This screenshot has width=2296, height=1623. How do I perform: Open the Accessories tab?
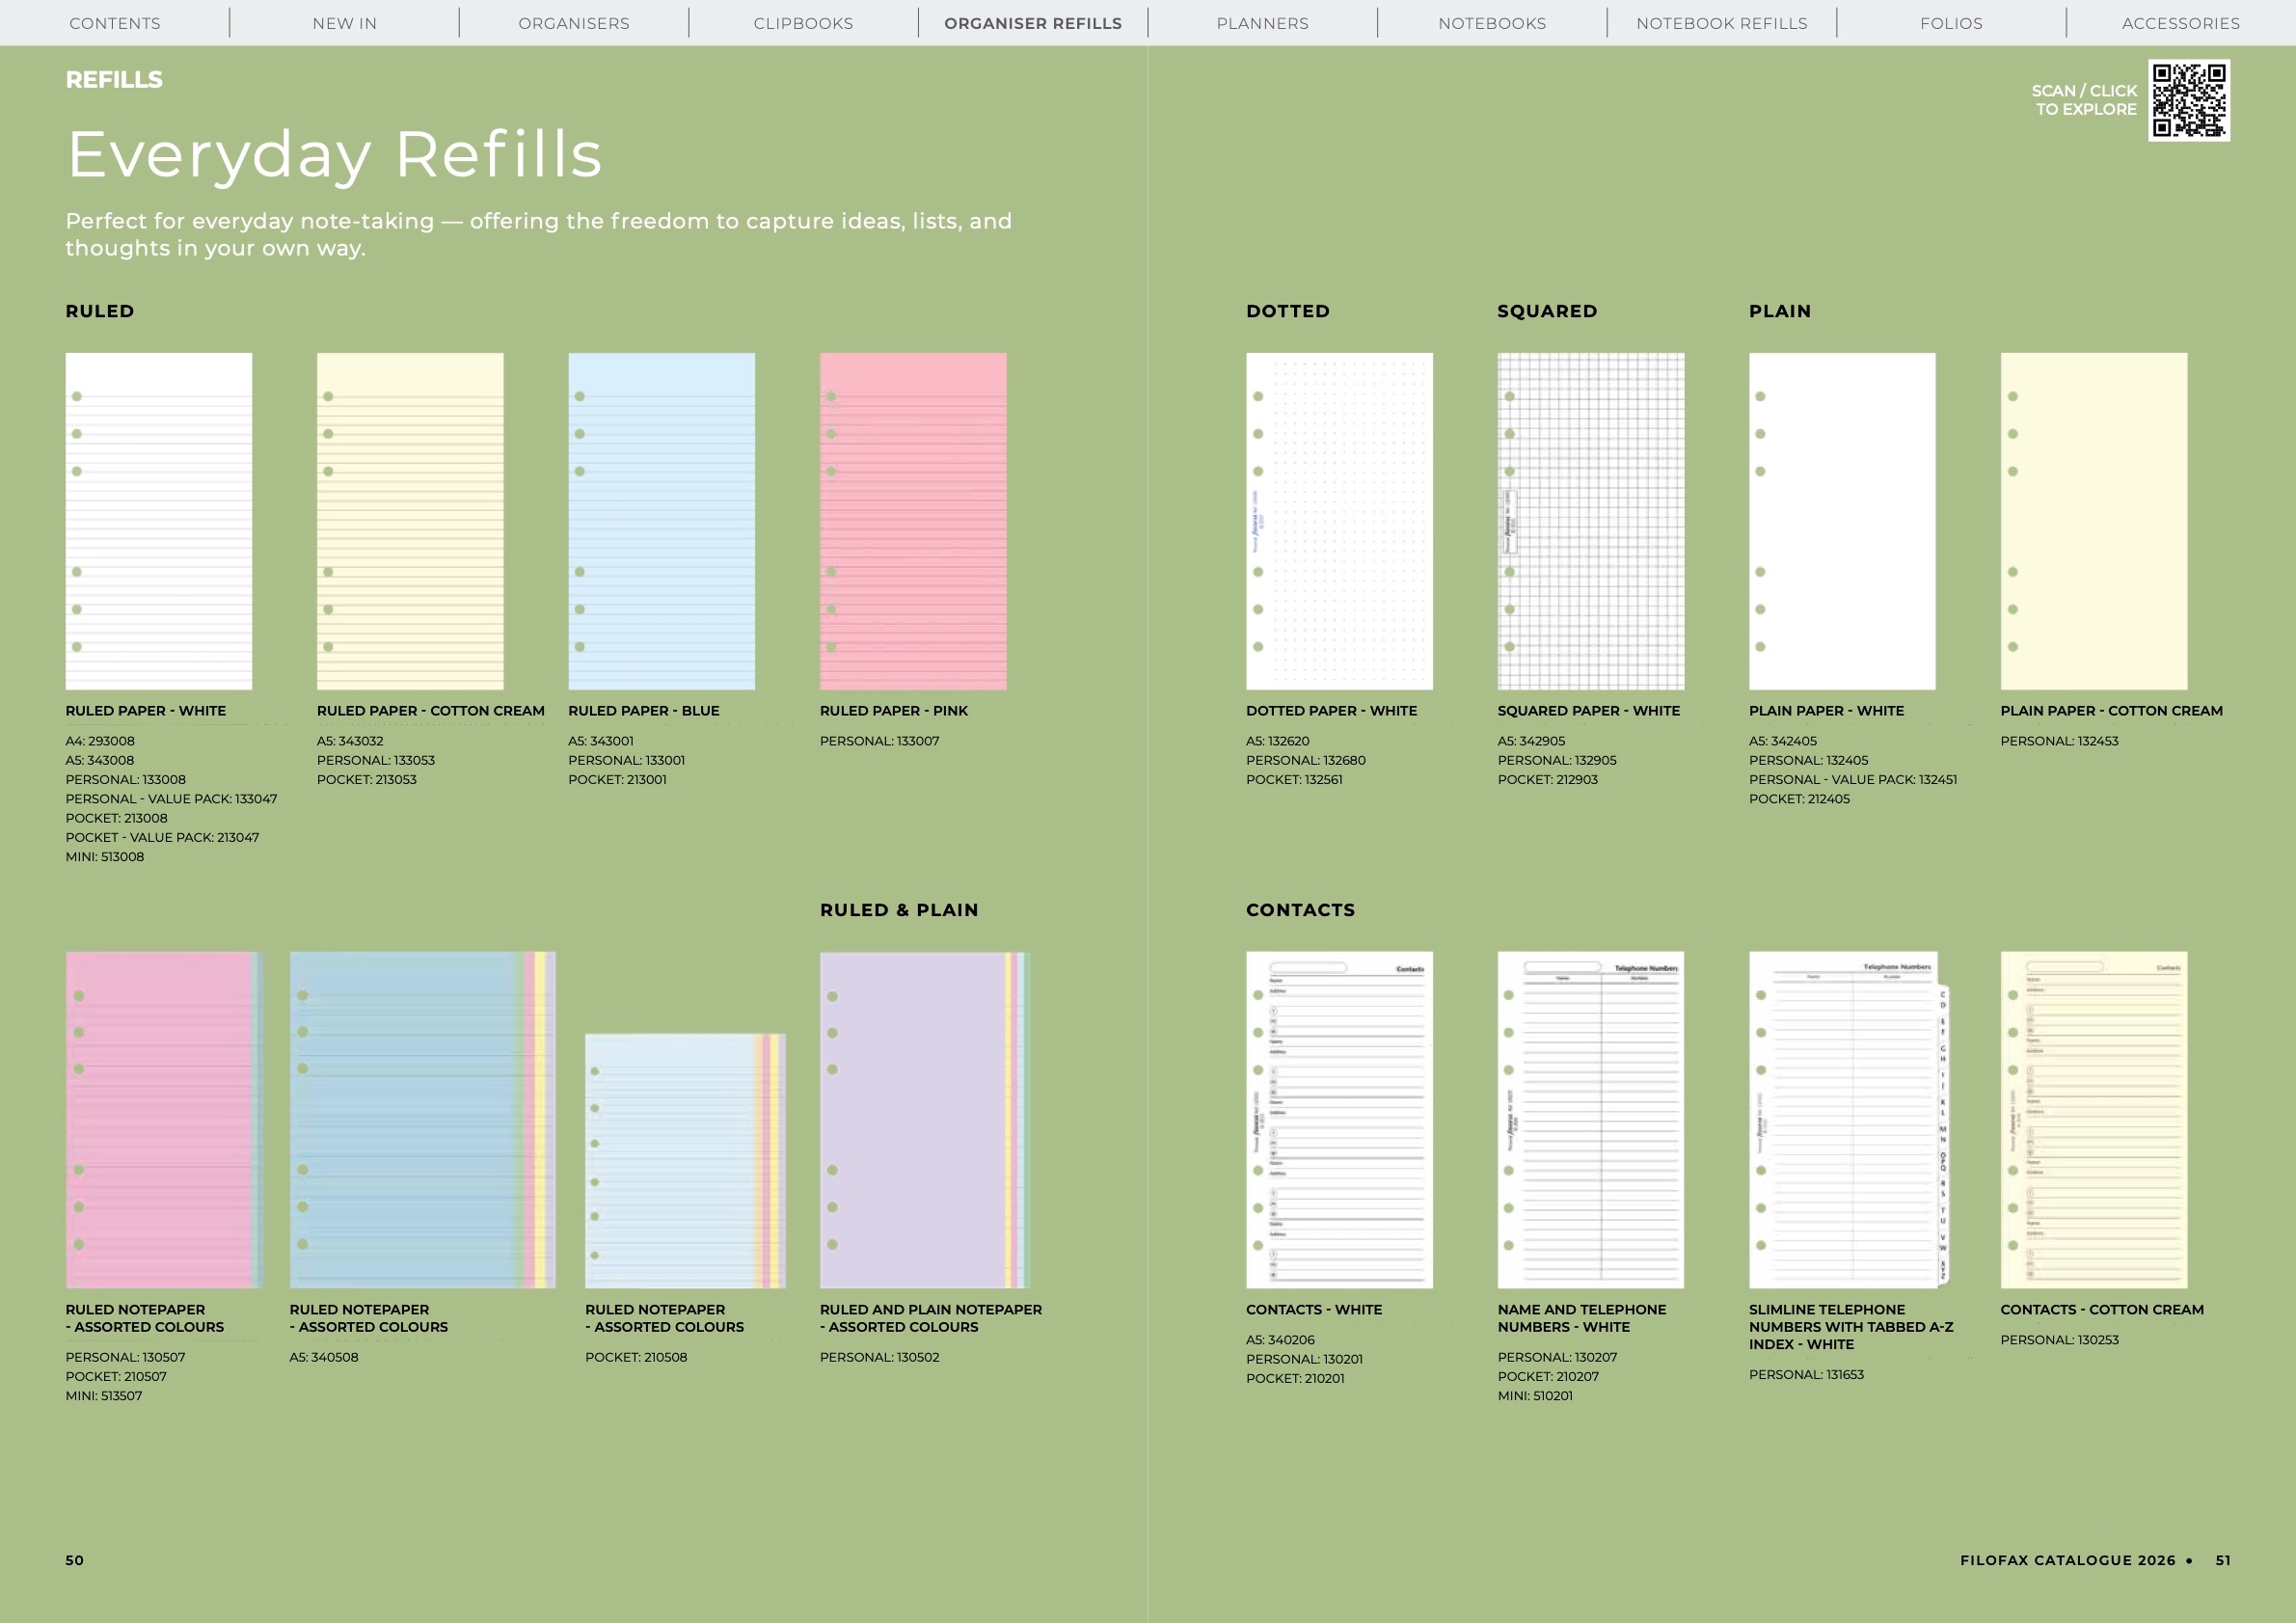tap(2180, 23)
